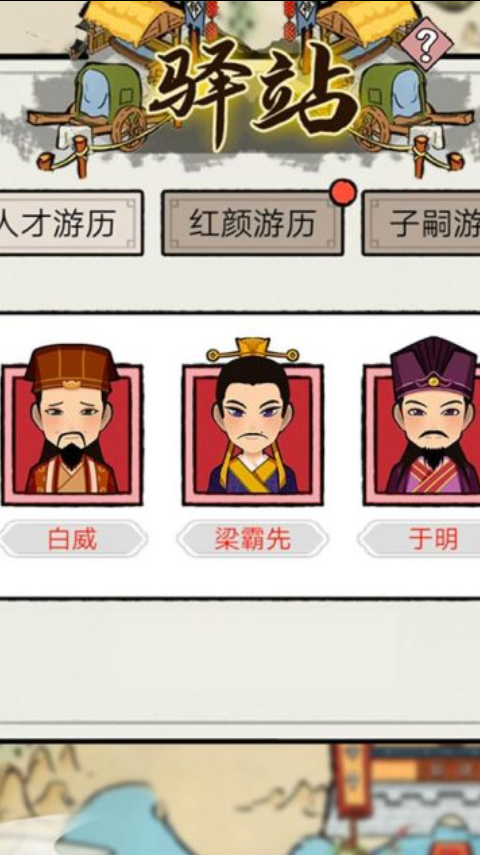
Task: Tap the red lanterns right of center
Action: pyautogui.click(x=289, y=19)
